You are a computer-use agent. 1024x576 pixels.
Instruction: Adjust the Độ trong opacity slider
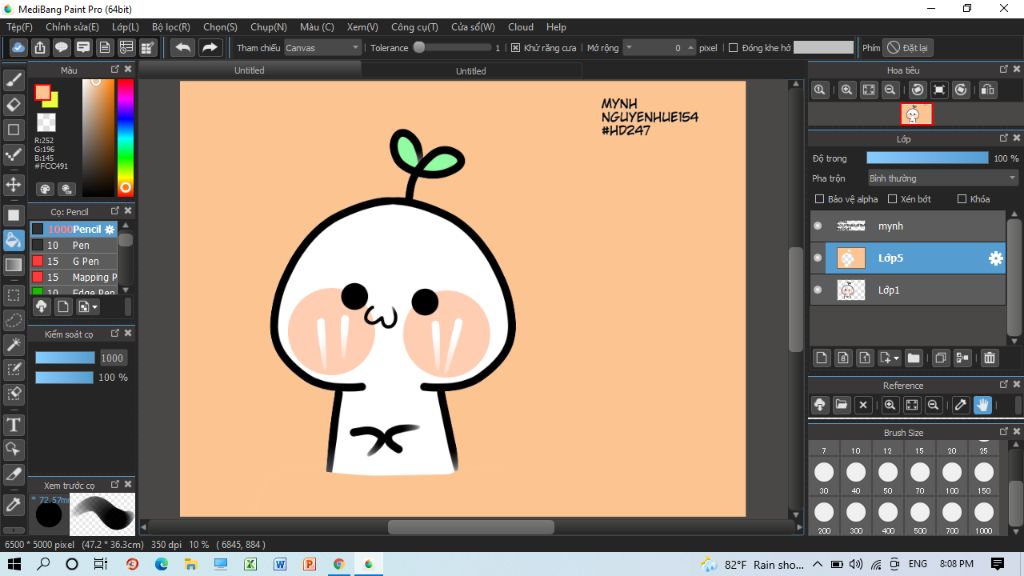[x=927, y=158]
